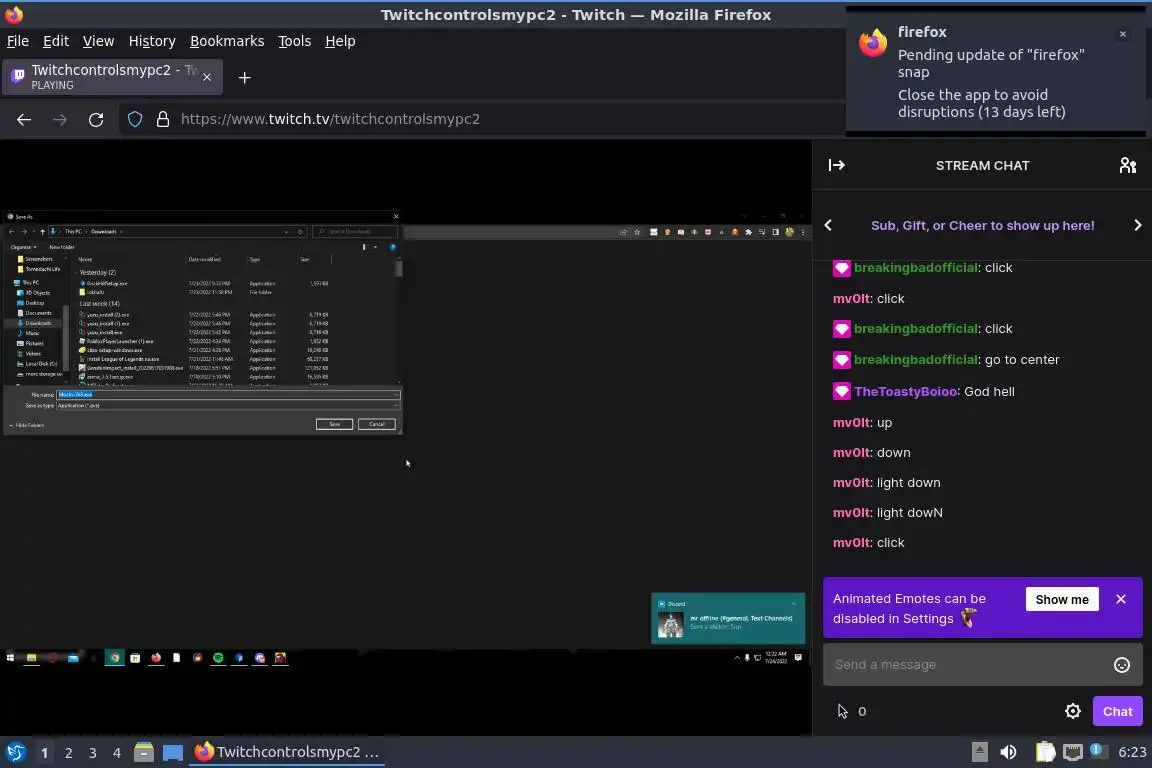Click the Search Downloads field in Save As

point(355,232)
